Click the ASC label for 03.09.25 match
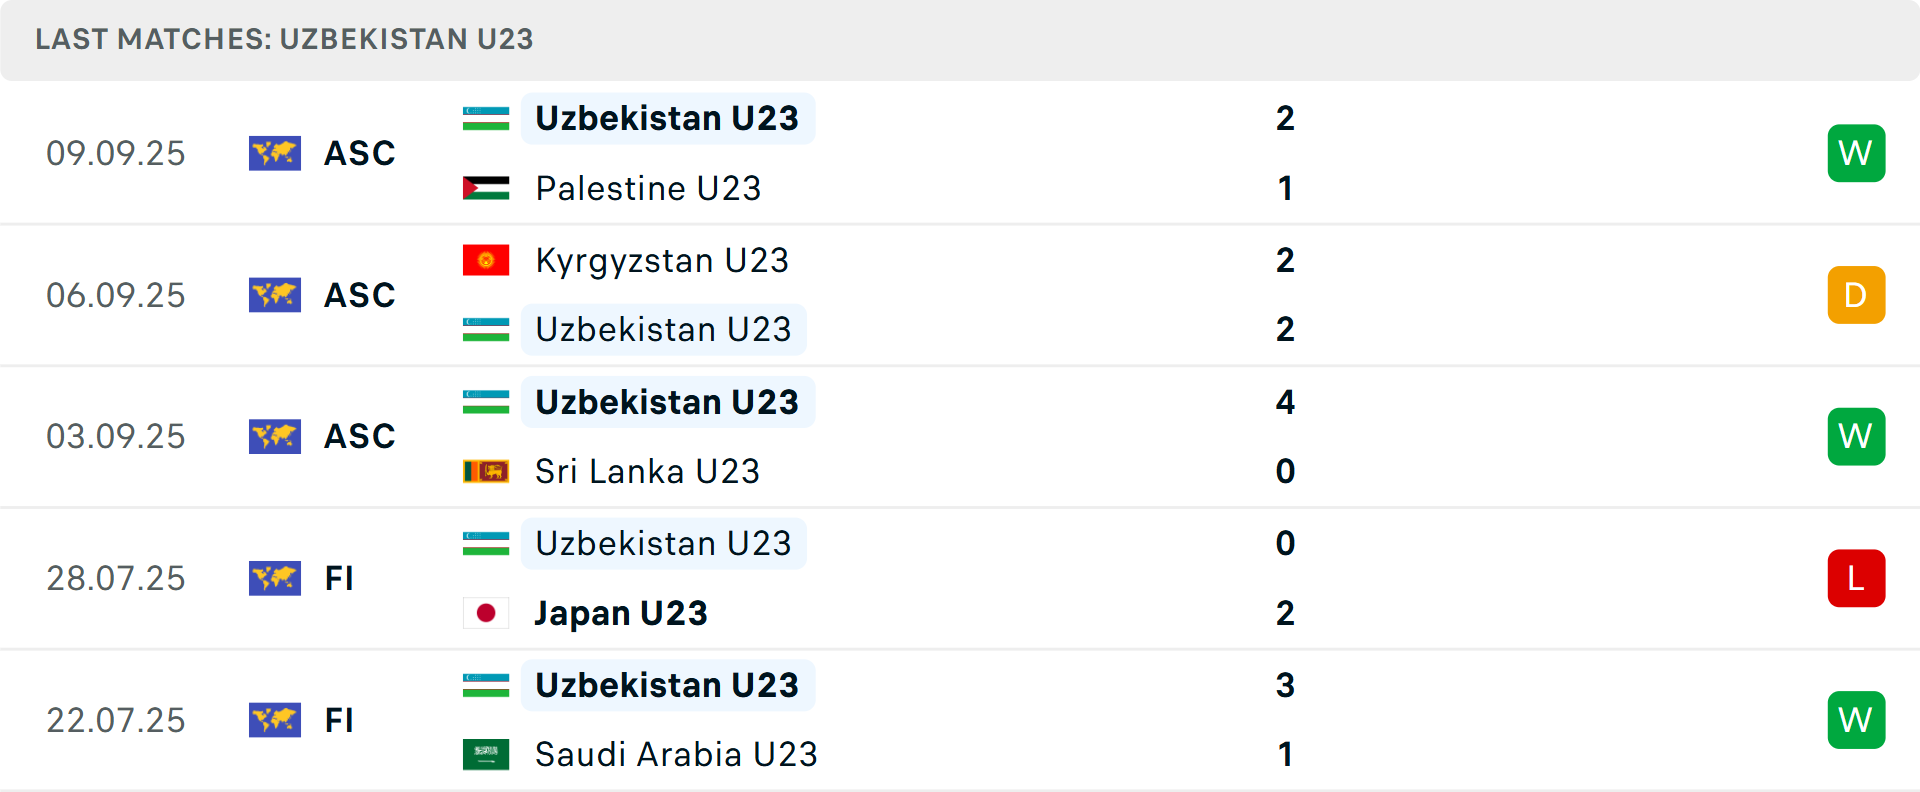The height and width of the screenshot is (792, 1920). point(360,436)
